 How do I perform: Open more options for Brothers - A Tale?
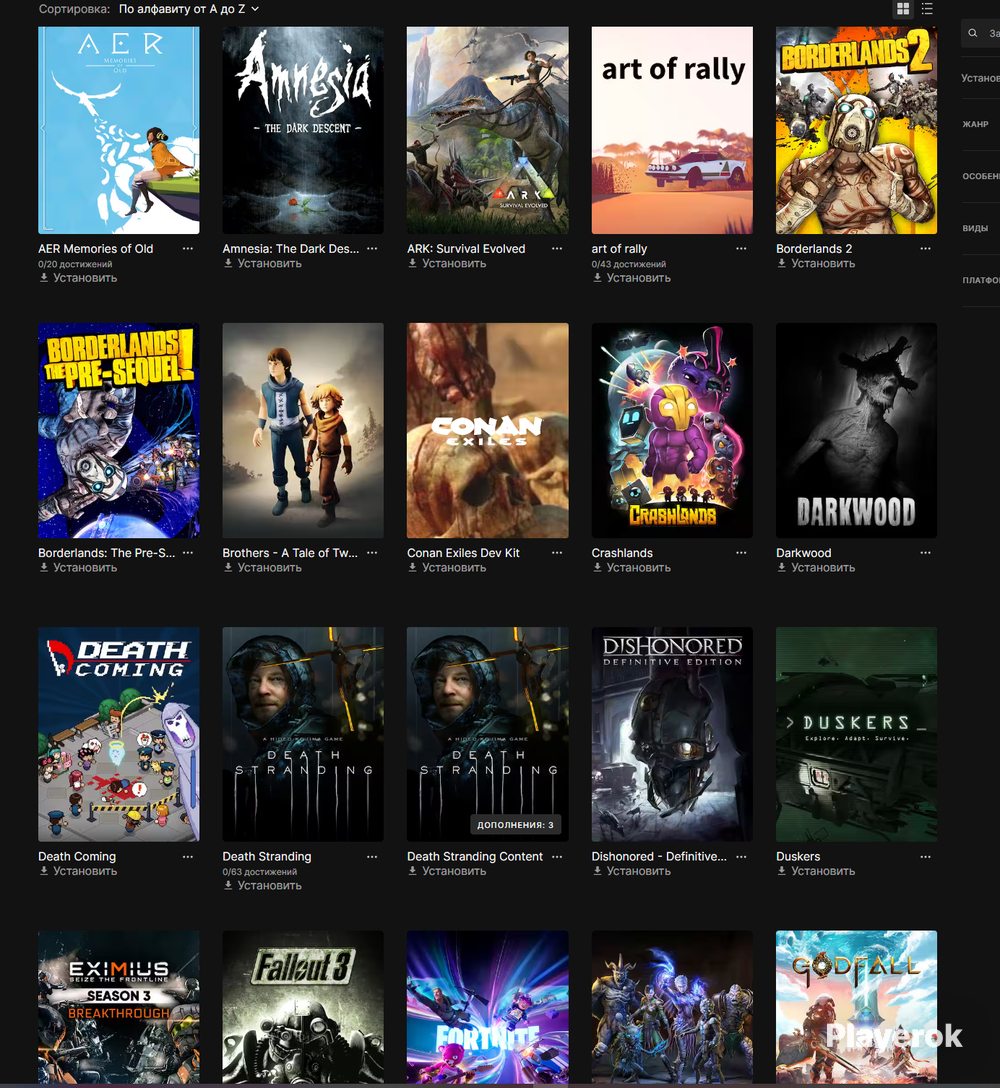click(372, 553)
